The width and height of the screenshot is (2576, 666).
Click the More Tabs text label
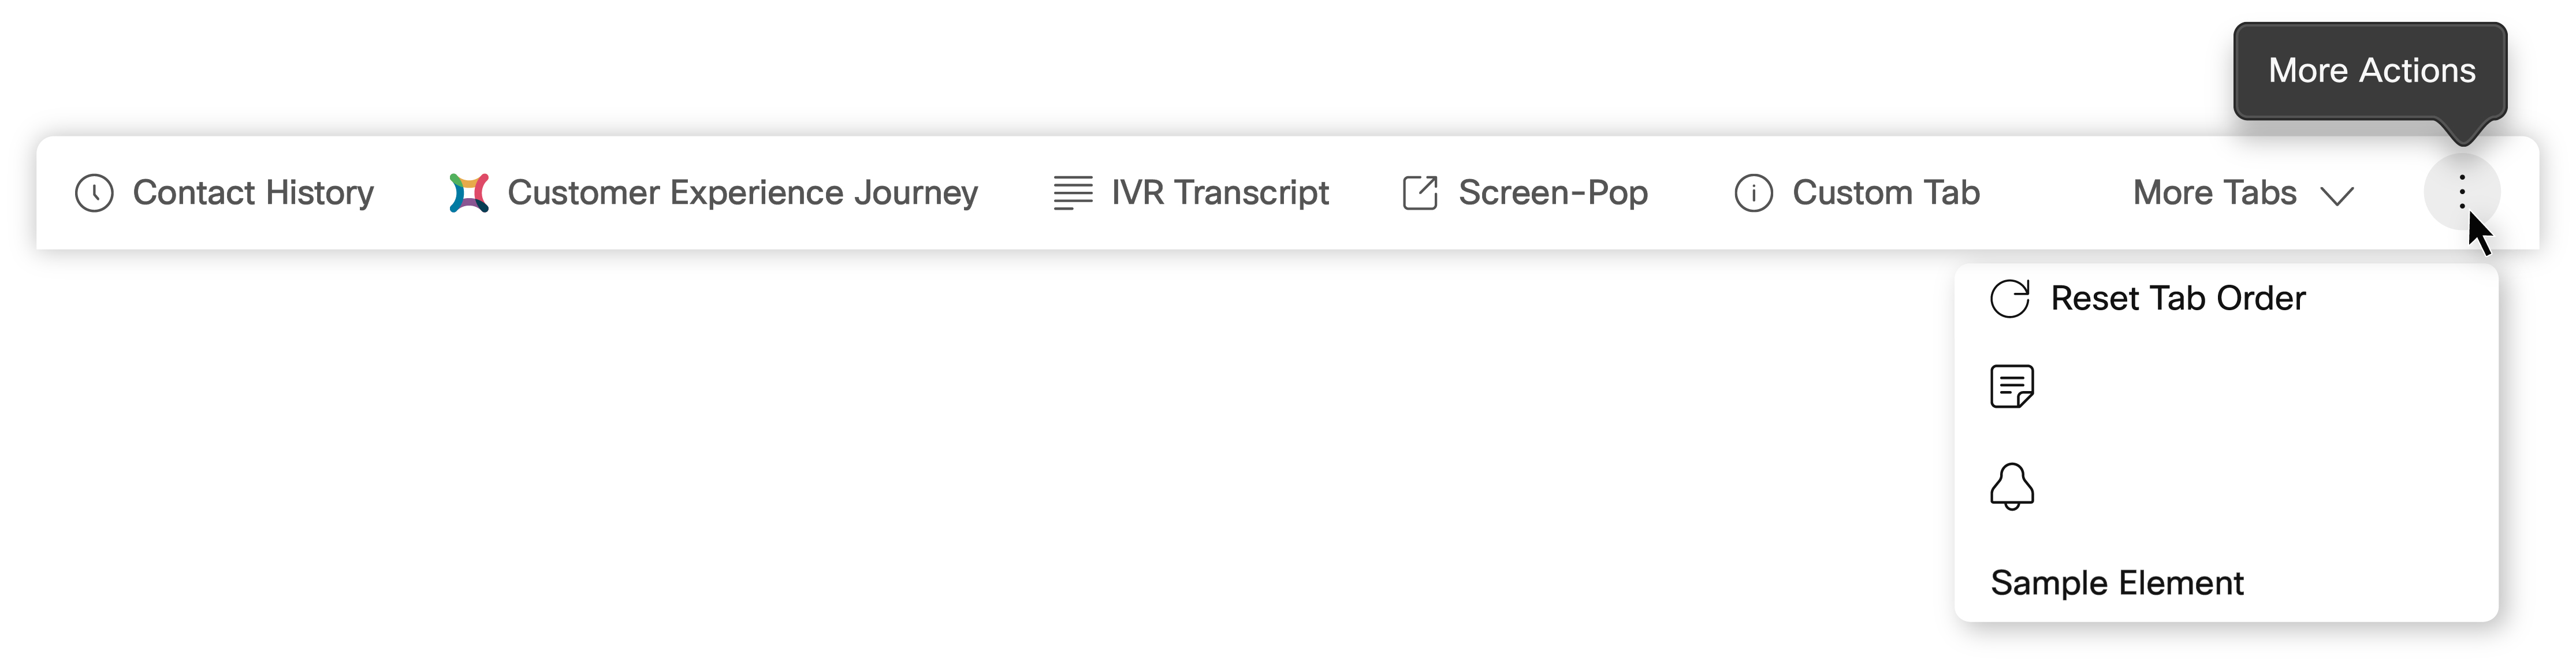(x=2214, y=192)
